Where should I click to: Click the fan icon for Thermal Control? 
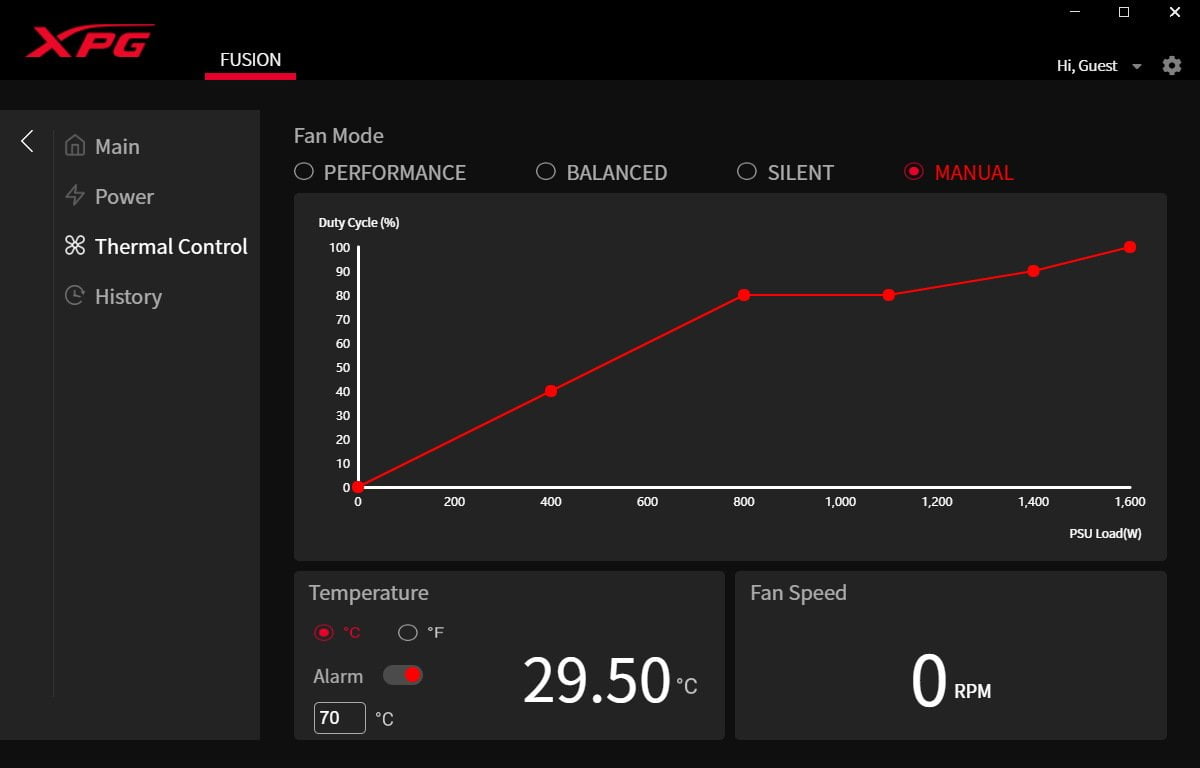click(x=74, y=246)
